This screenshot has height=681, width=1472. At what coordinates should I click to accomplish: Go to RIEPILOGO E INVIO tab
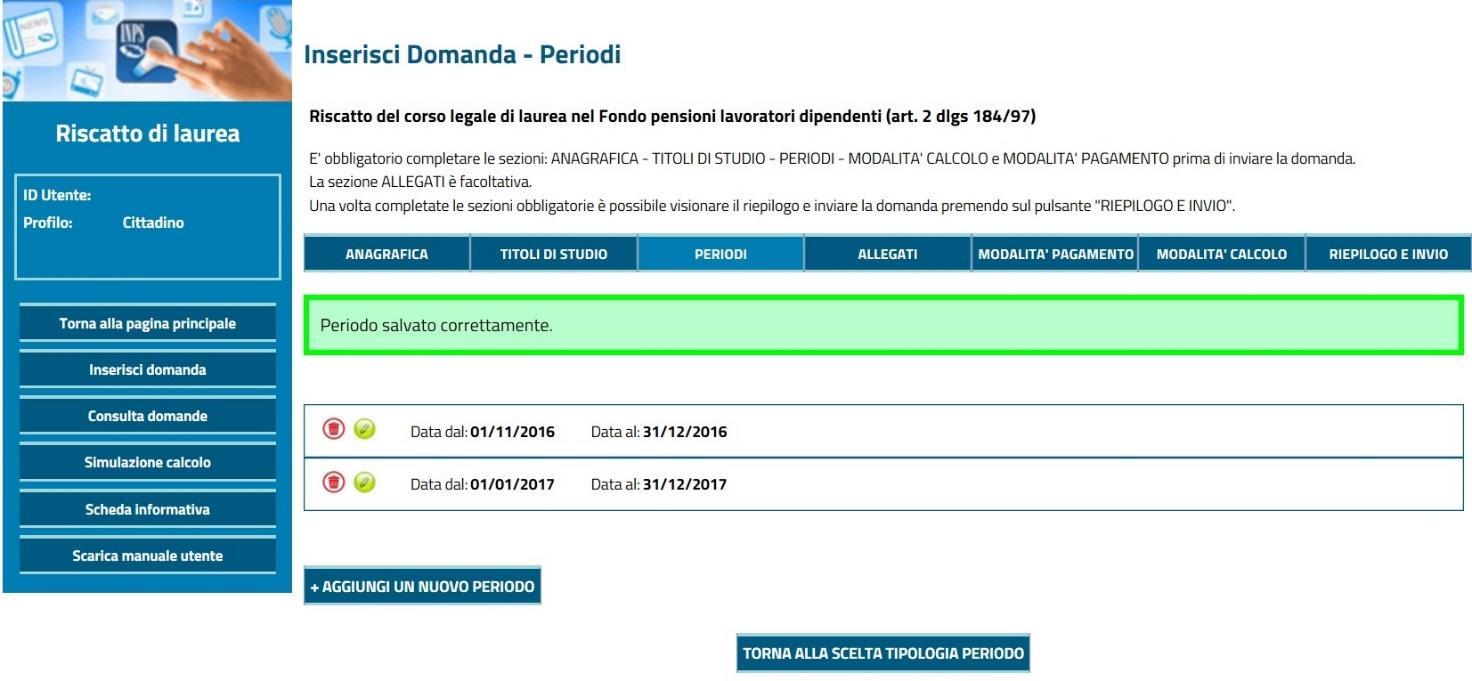pos(1389,254)
